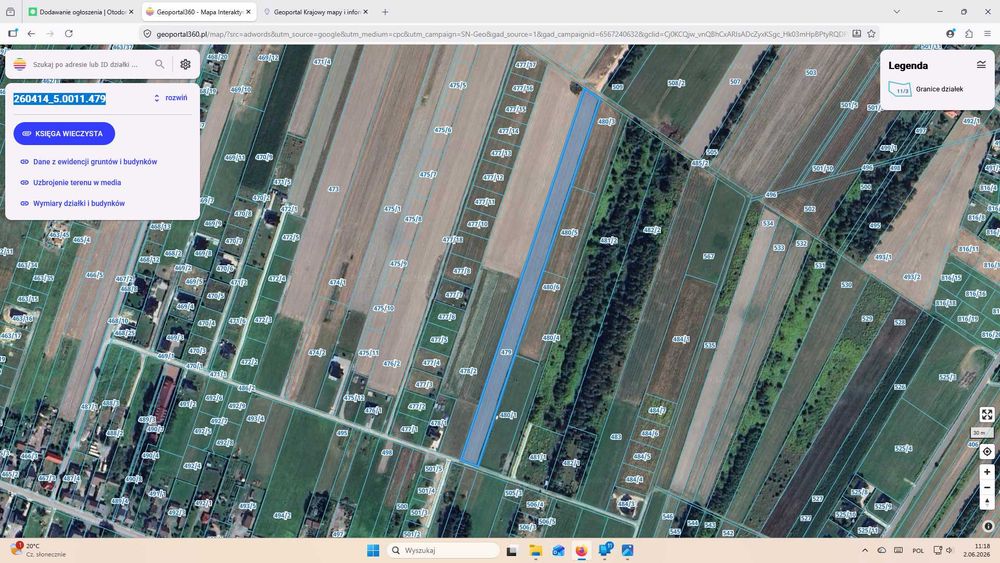Click parcel label 475/5 on map
Screen dimensions: 1000x563
457,85
